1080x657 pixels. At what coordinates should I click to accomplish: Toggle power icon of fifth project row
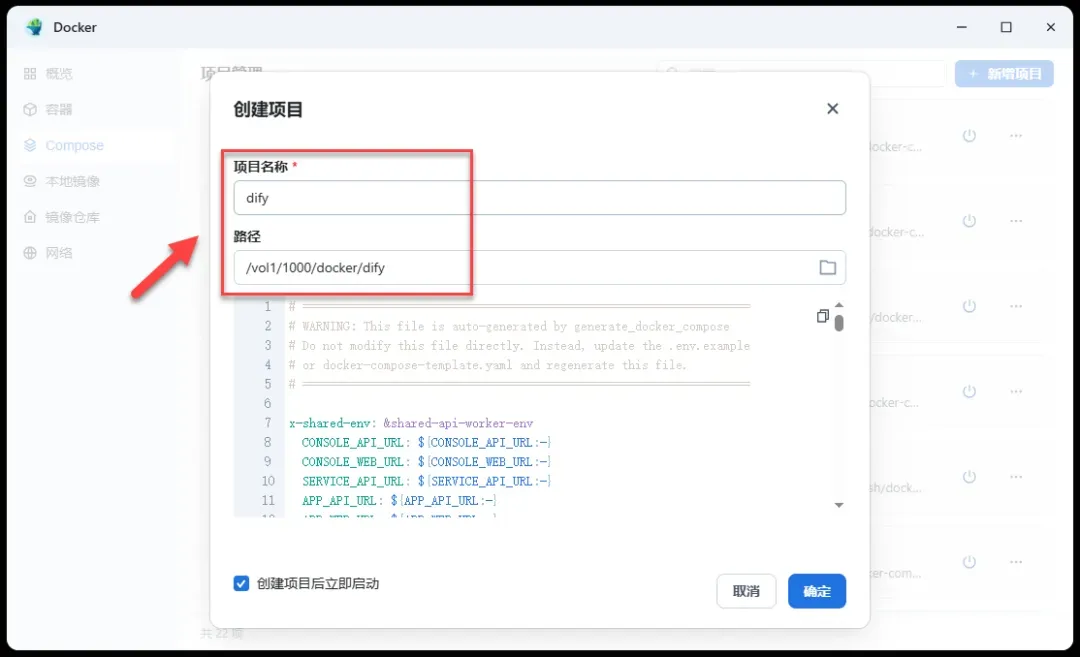pyautogui.click(x=969, y=477)
